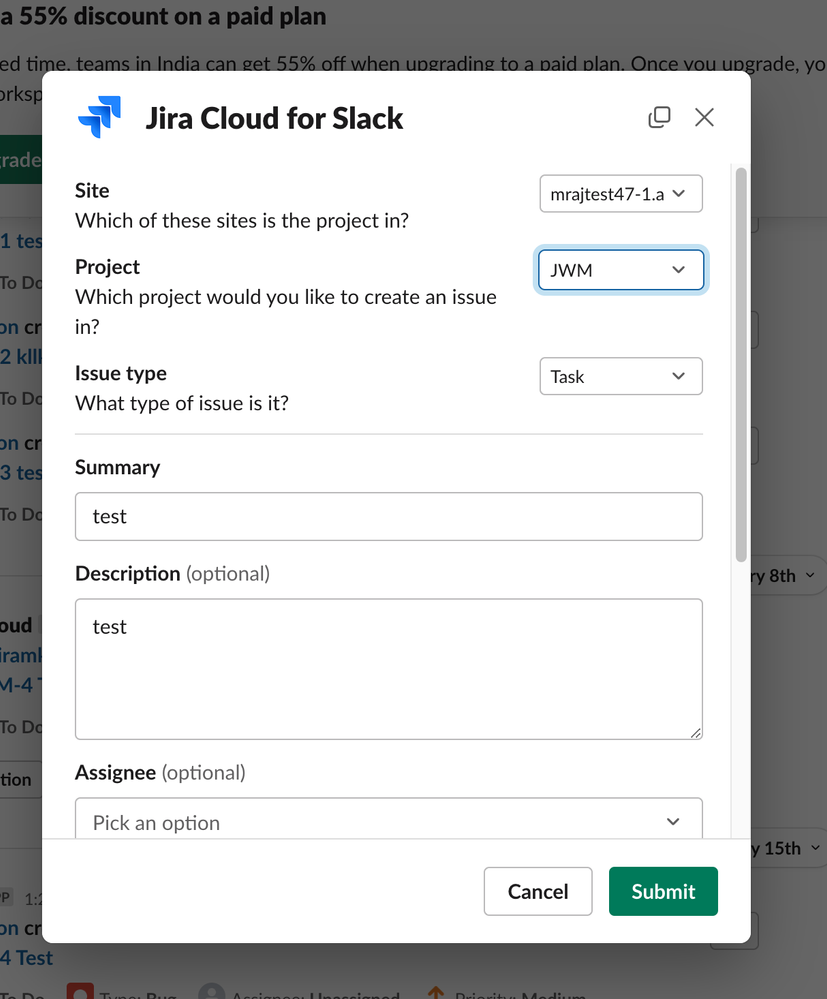Click the Description text area
This screenshot has height=999, width=827.
(389, 669)
